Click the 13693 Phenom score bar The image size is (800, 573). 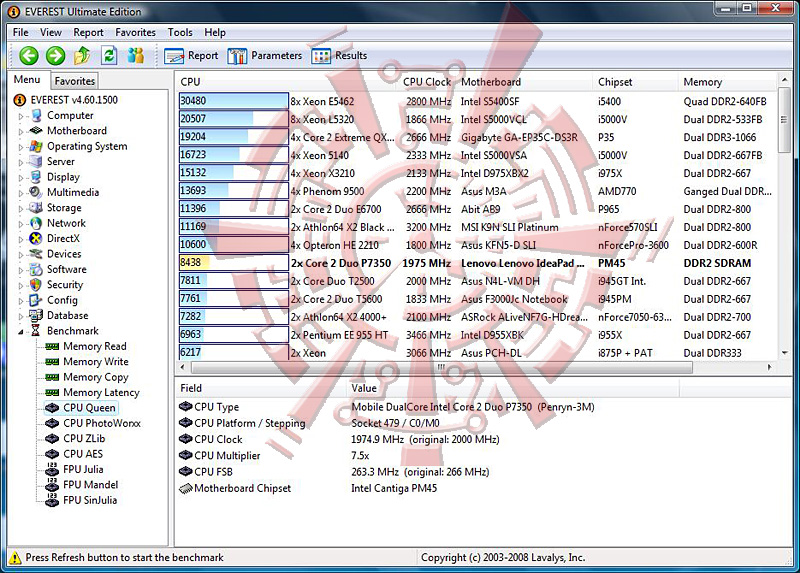(x=234, y=191)
